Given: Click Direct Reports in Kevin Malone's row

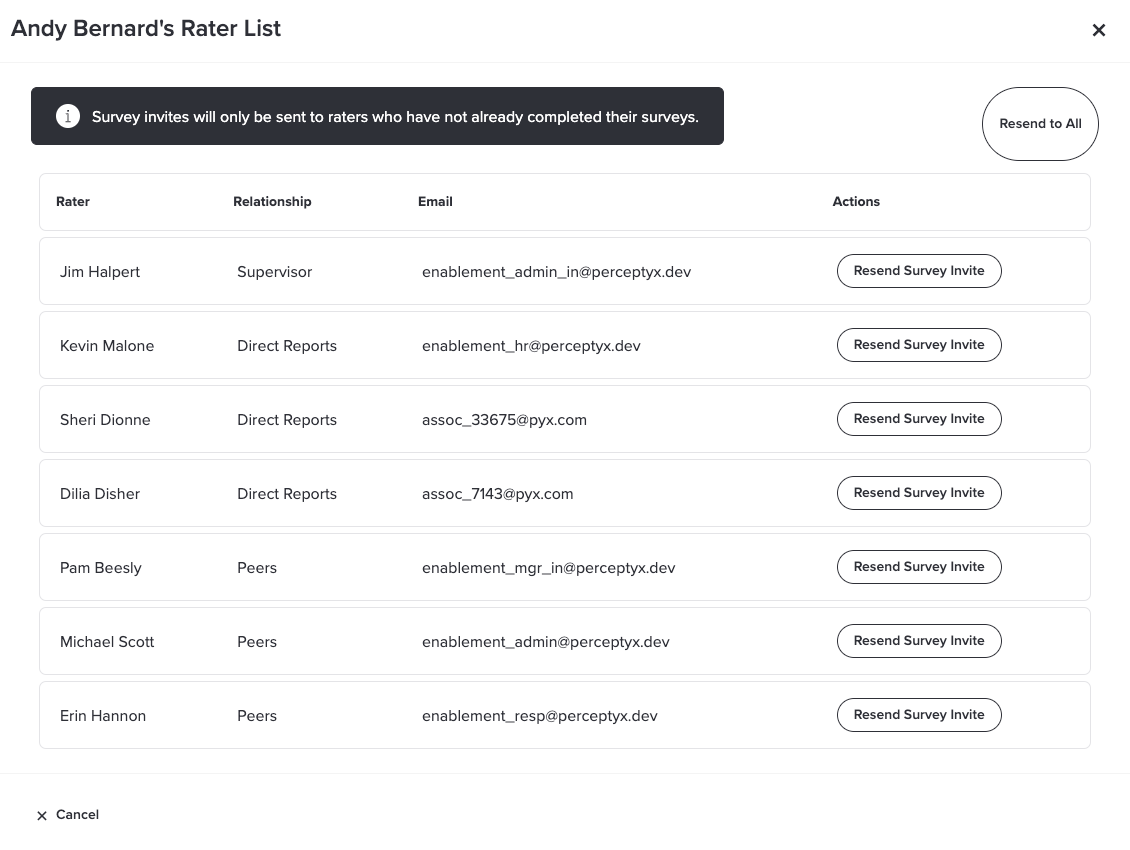Looking at the screenshot, I should tap(287, 346).
